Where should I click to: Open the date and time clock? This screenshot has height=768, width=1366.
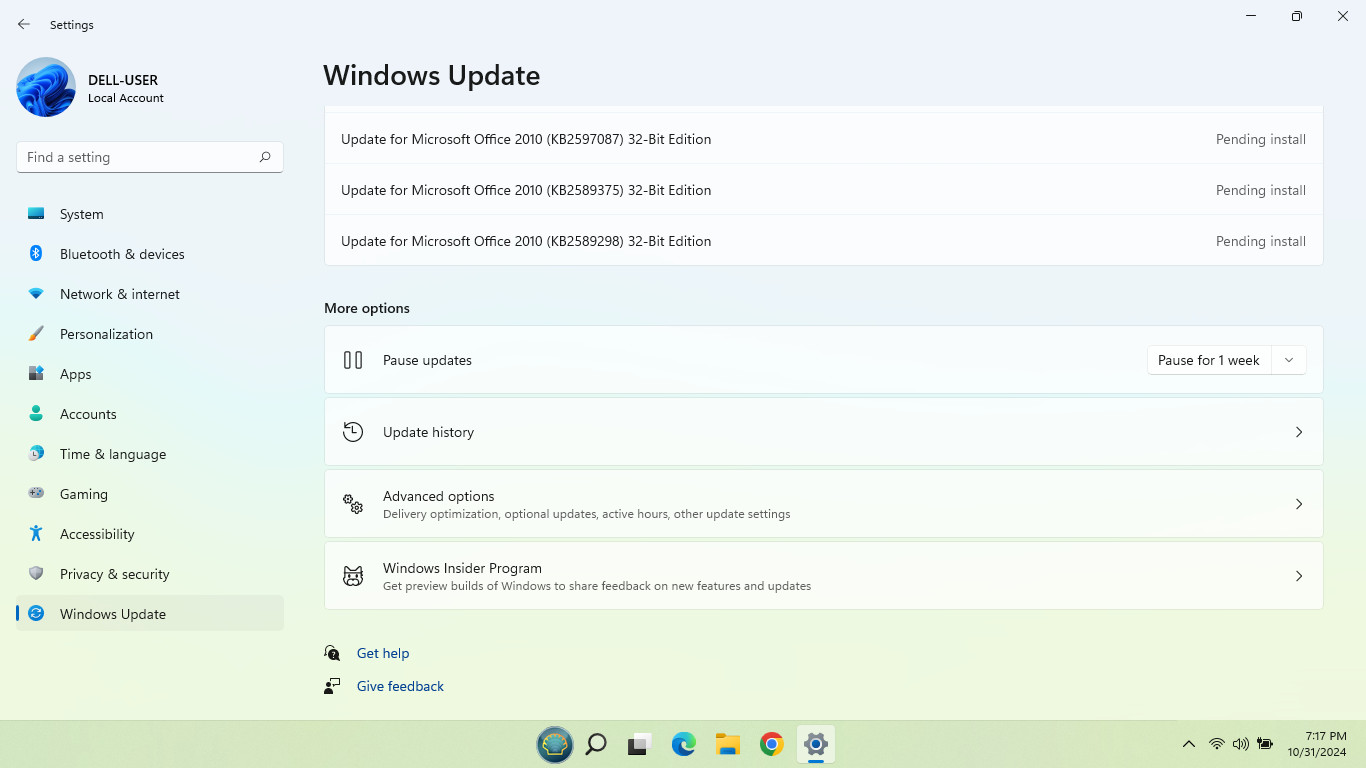pos(1317,744)
